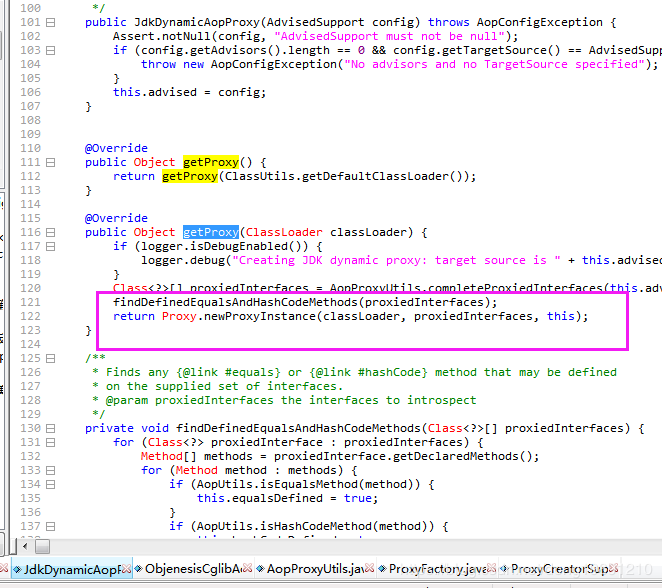Click the string "AdvisedSupport must not be null"
Image resolution: width=662 pixels, height=588 pixels.
(390, 36)
